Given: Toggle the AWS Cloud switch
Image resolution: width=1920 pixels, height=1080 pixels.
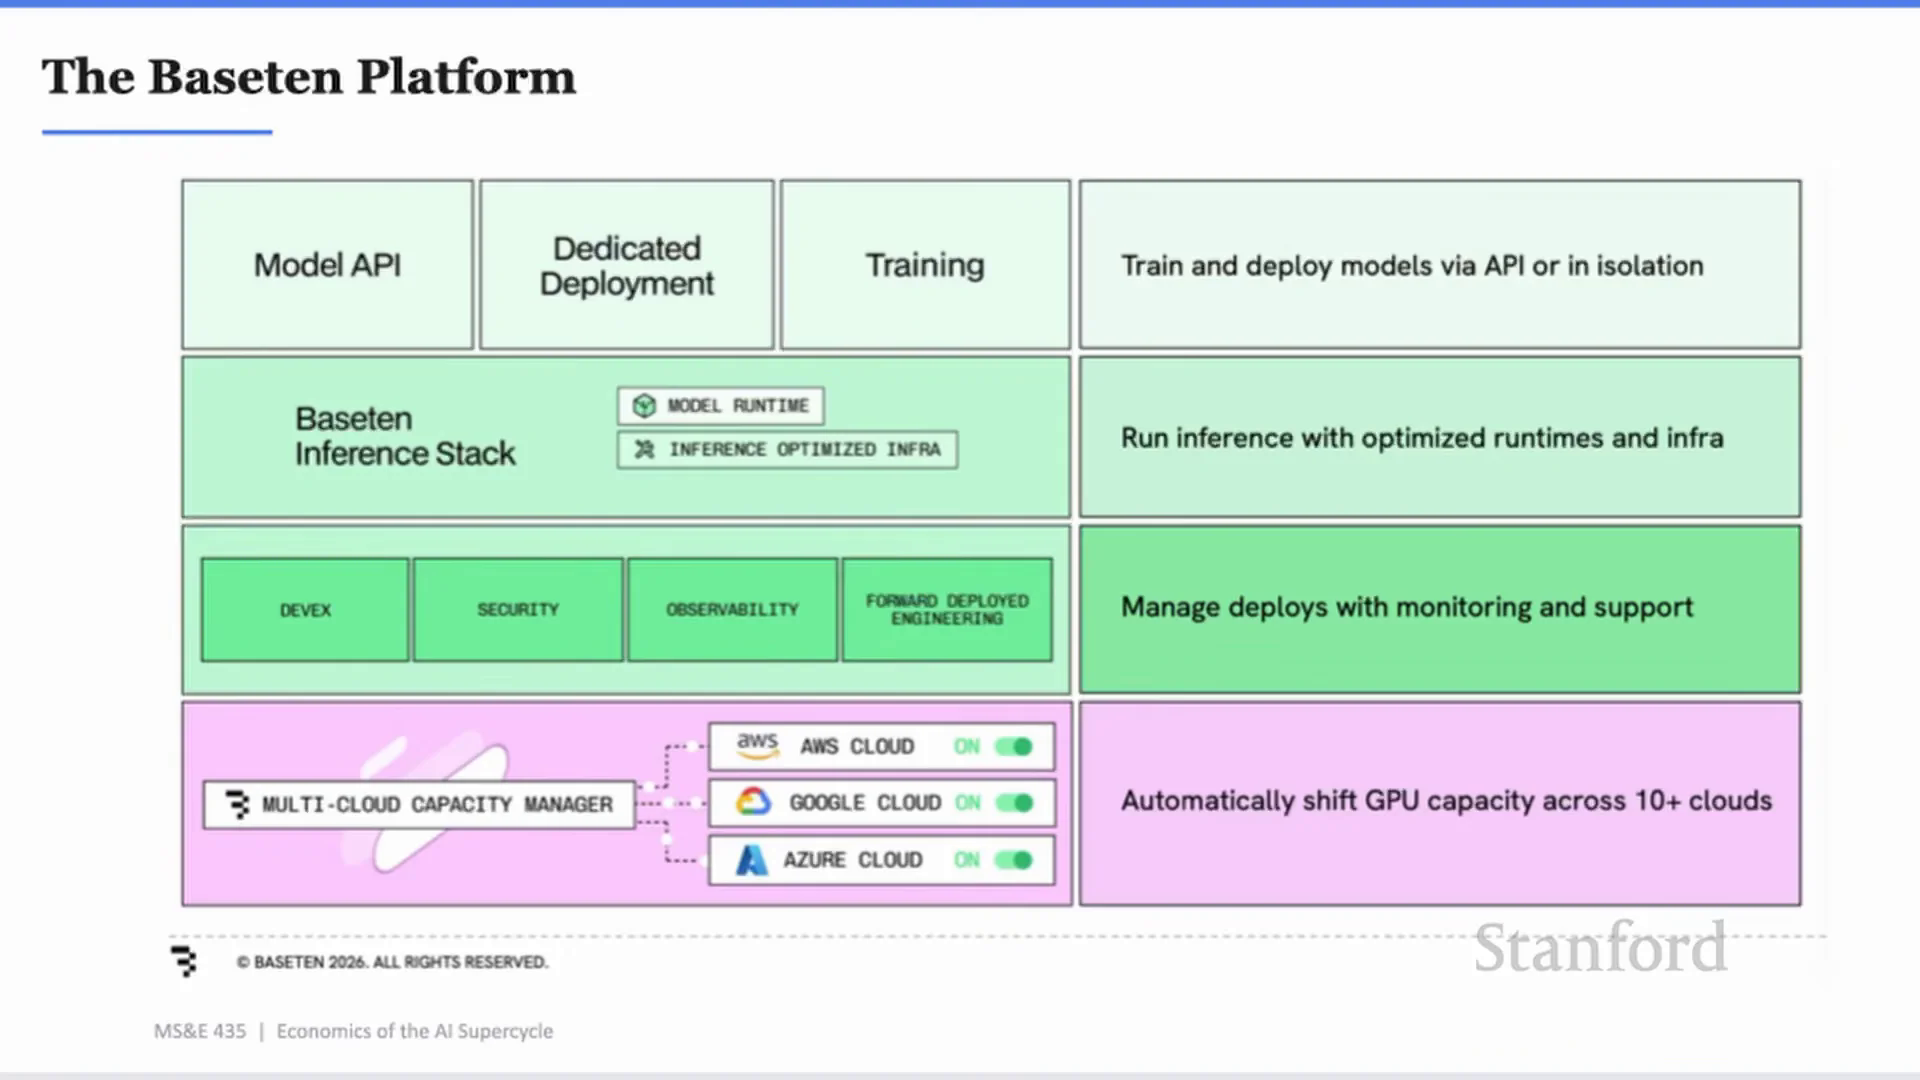Looking at the screenshot, I should (1014, 746).
